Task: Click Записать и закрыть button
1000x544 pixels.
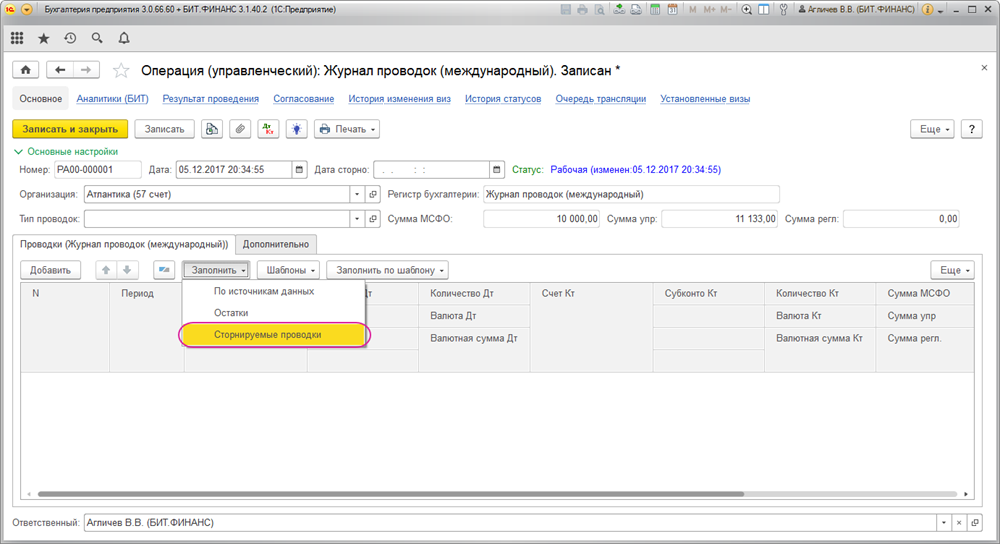Action: pos(70,129)
